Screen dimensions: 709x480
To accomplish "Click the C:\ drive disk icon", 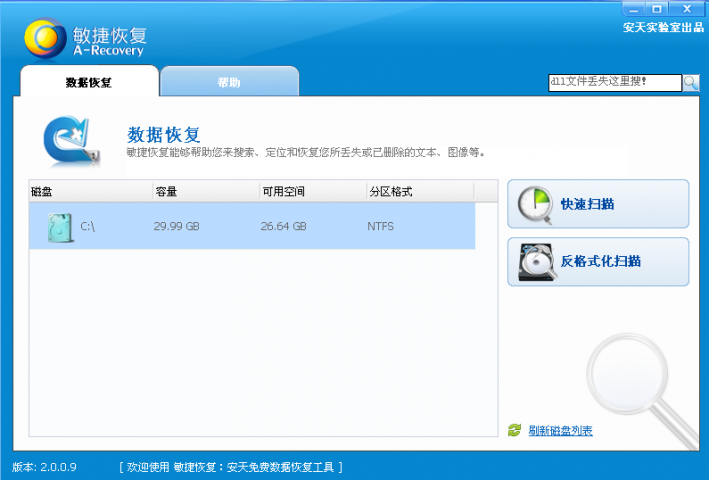I will coord(60,227).
